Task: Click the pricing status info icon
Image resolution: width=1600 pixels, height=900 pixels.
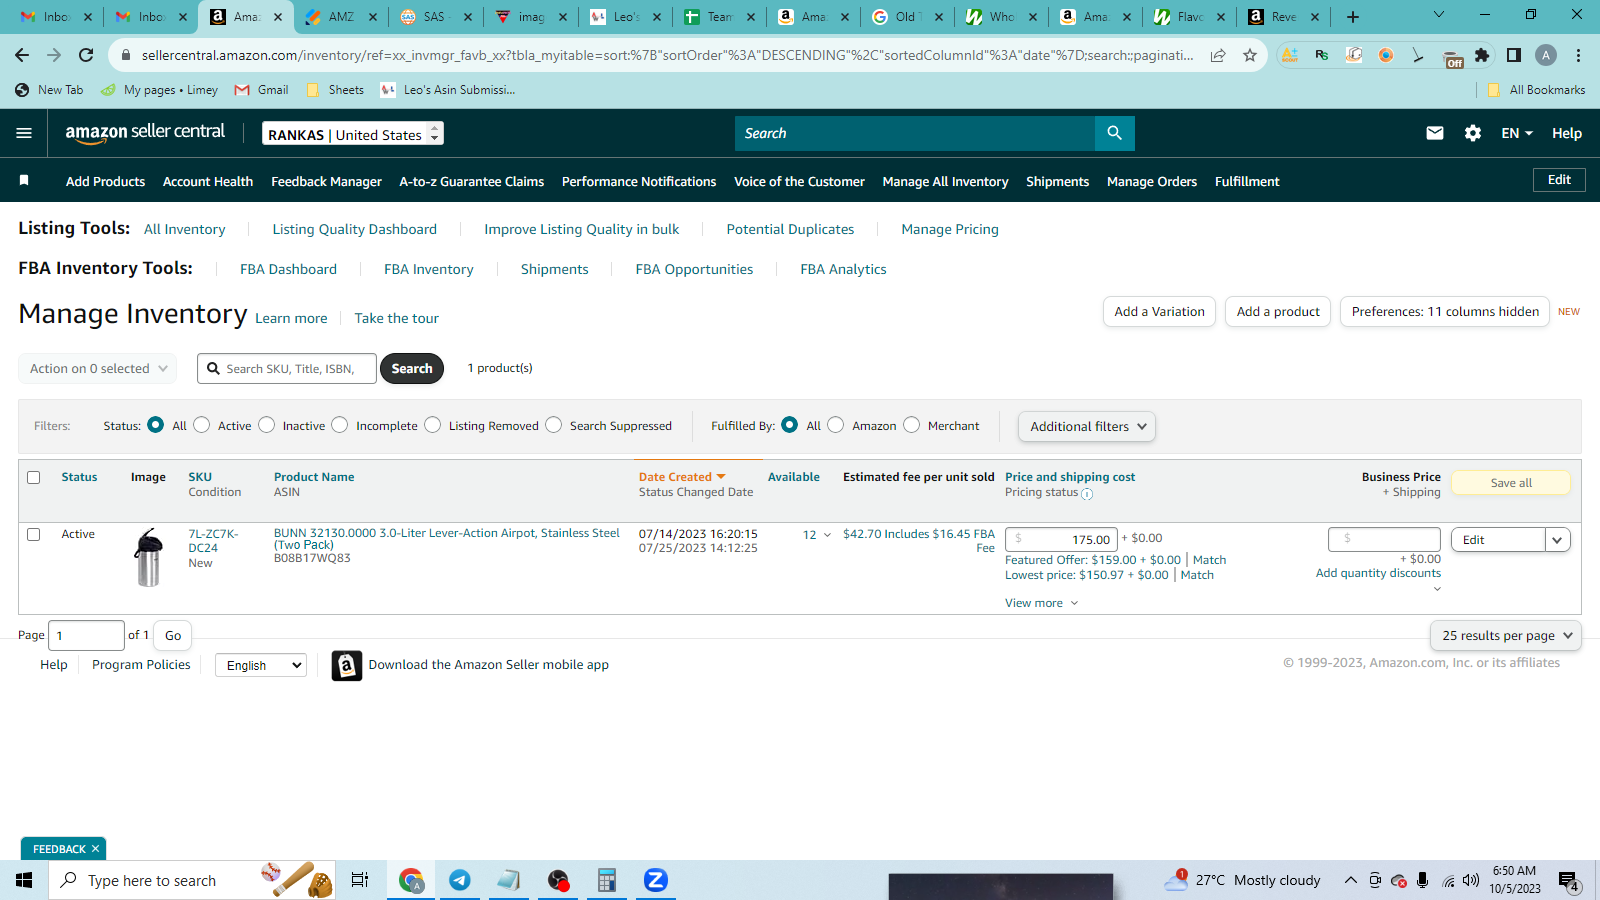Action: click(x=1087, y=494)
